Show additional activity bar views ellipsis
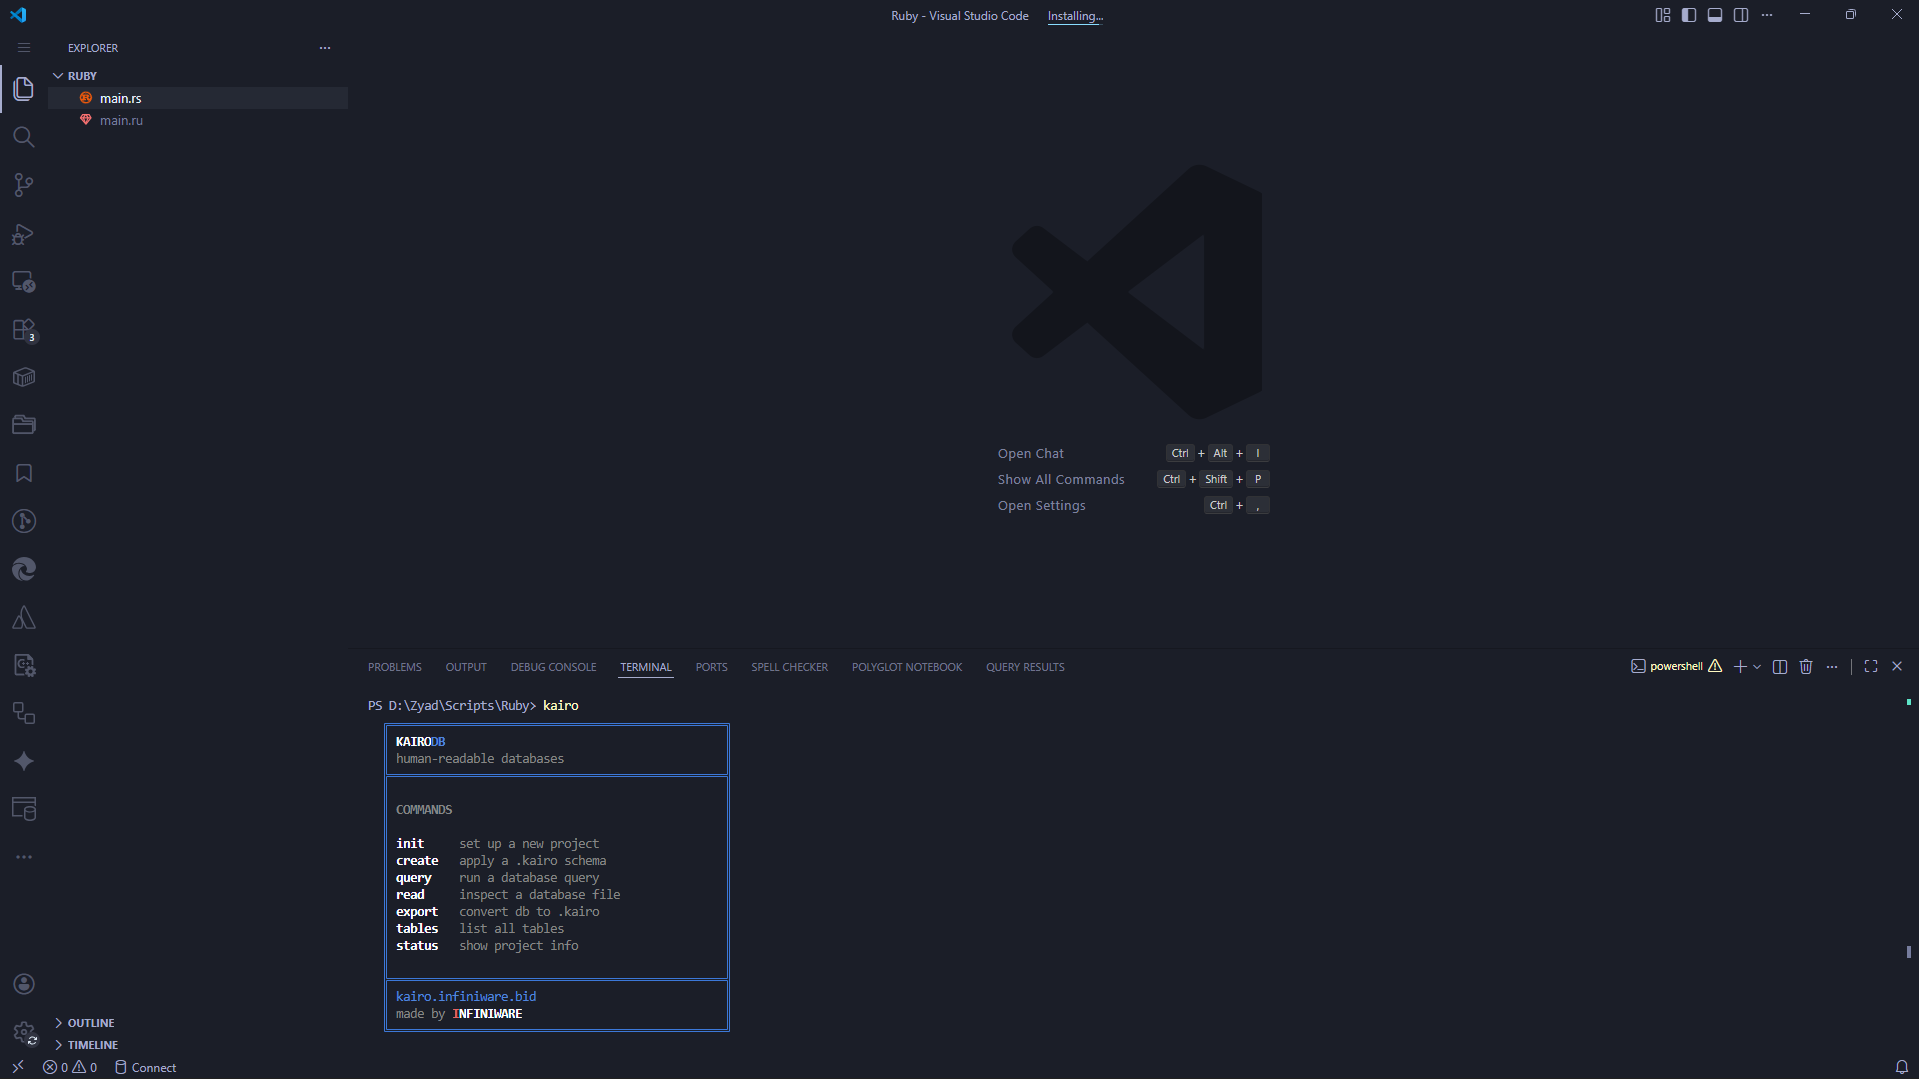This screenshot has width=1919, height=1079. click(24, 857)
